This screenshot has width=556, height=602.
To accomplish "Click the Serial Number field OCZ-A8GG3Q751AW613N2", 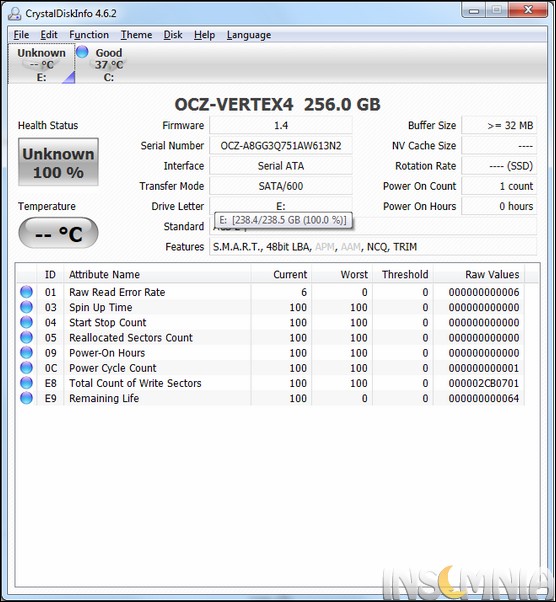I will click(x=281, y=146).
